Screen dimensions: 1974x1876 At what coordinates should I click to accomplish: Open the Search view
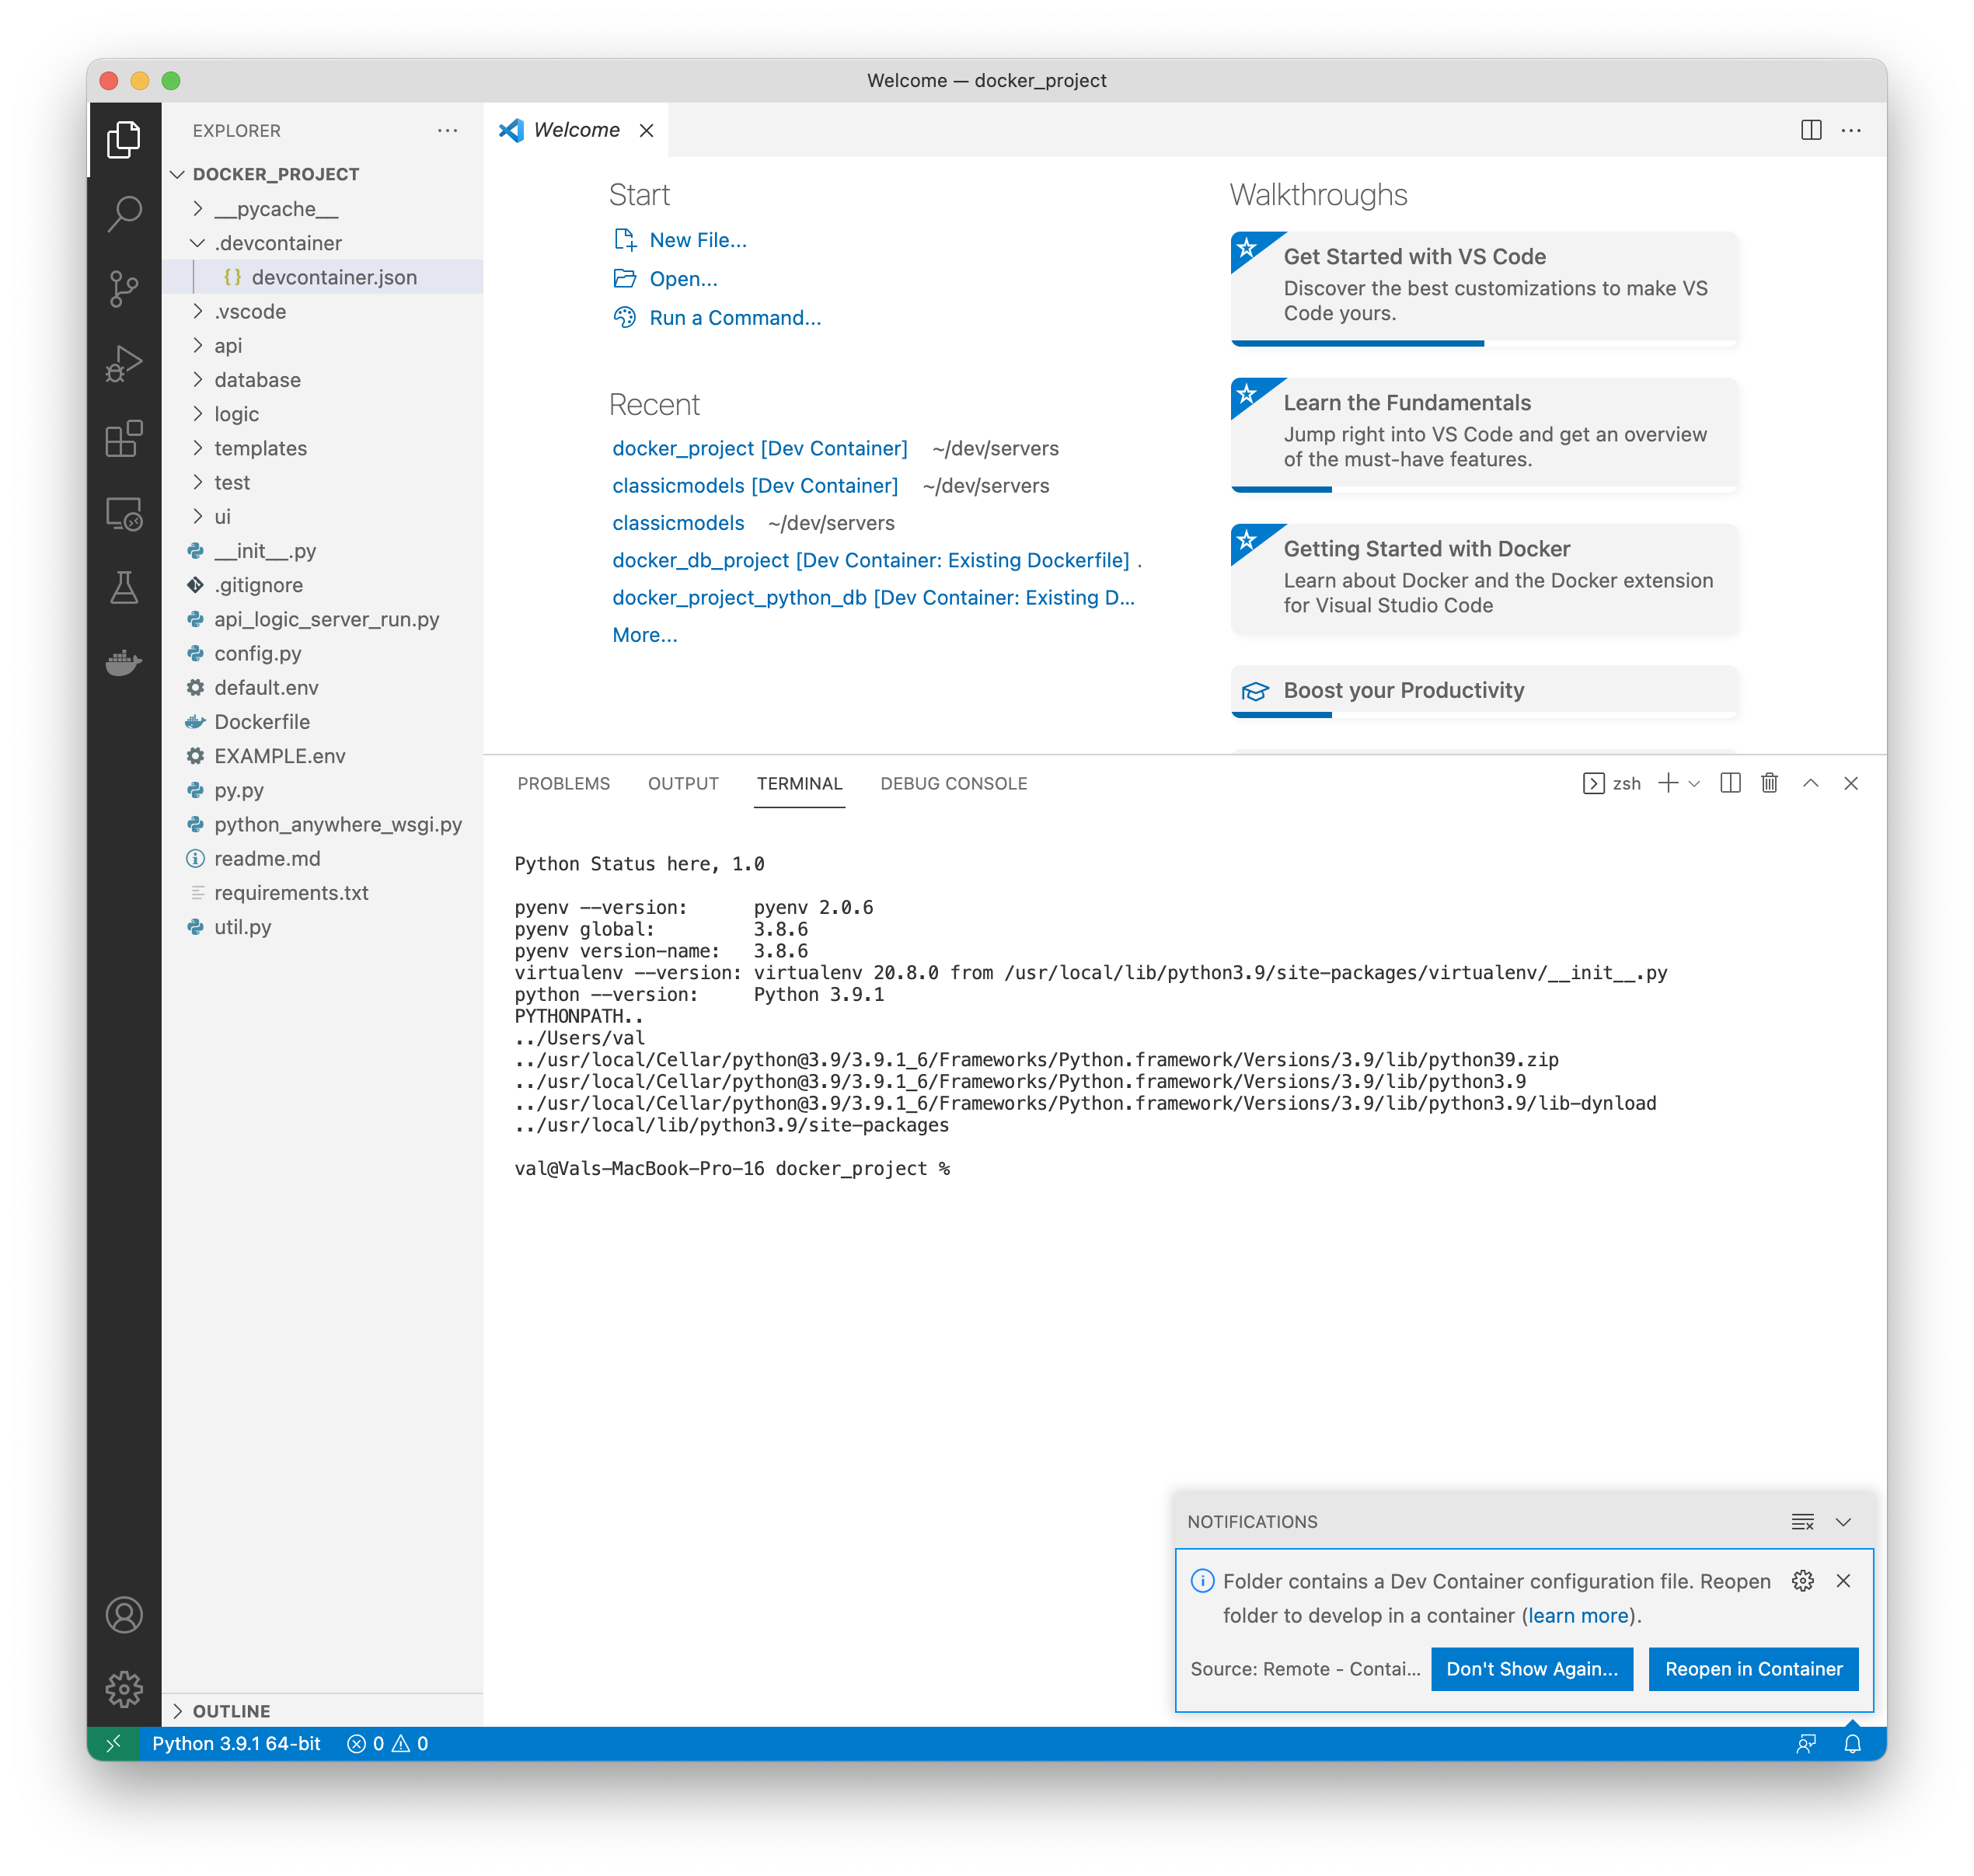124,213
